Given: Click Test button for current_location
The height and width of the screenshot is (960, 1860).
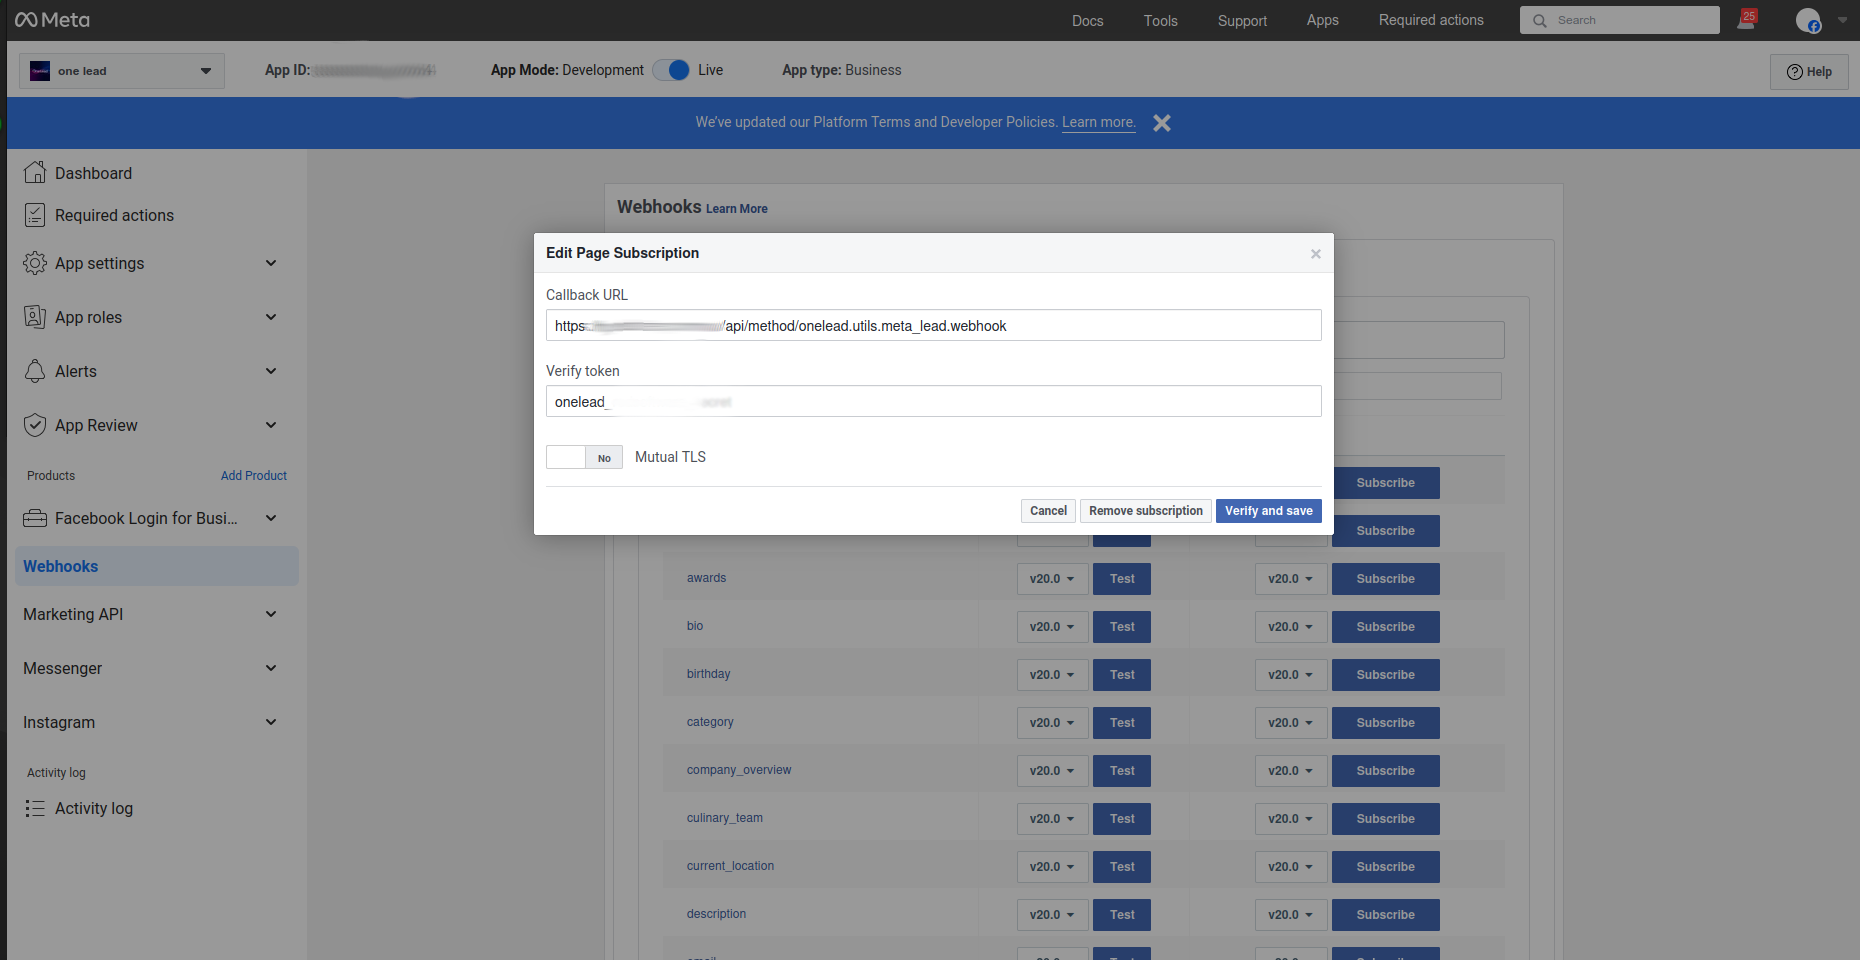Looking at the screenshot, I should coord(1122,867).
